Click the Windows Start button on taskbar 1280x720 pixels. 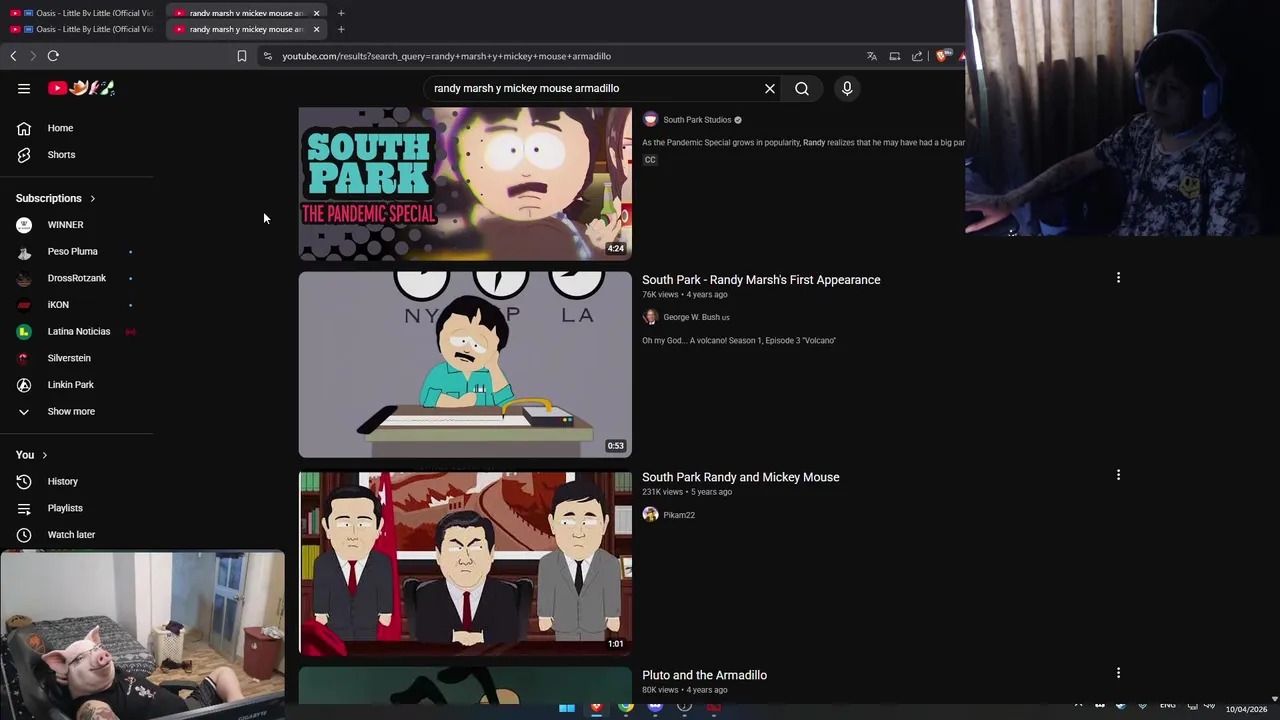coord(567,708)
